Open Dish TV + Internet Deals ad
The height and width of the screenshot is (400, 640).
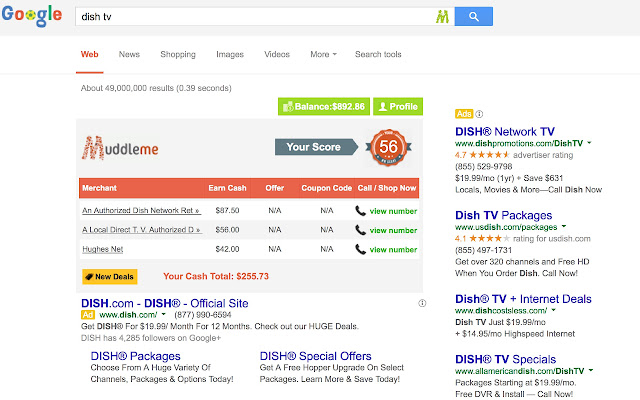523,299
